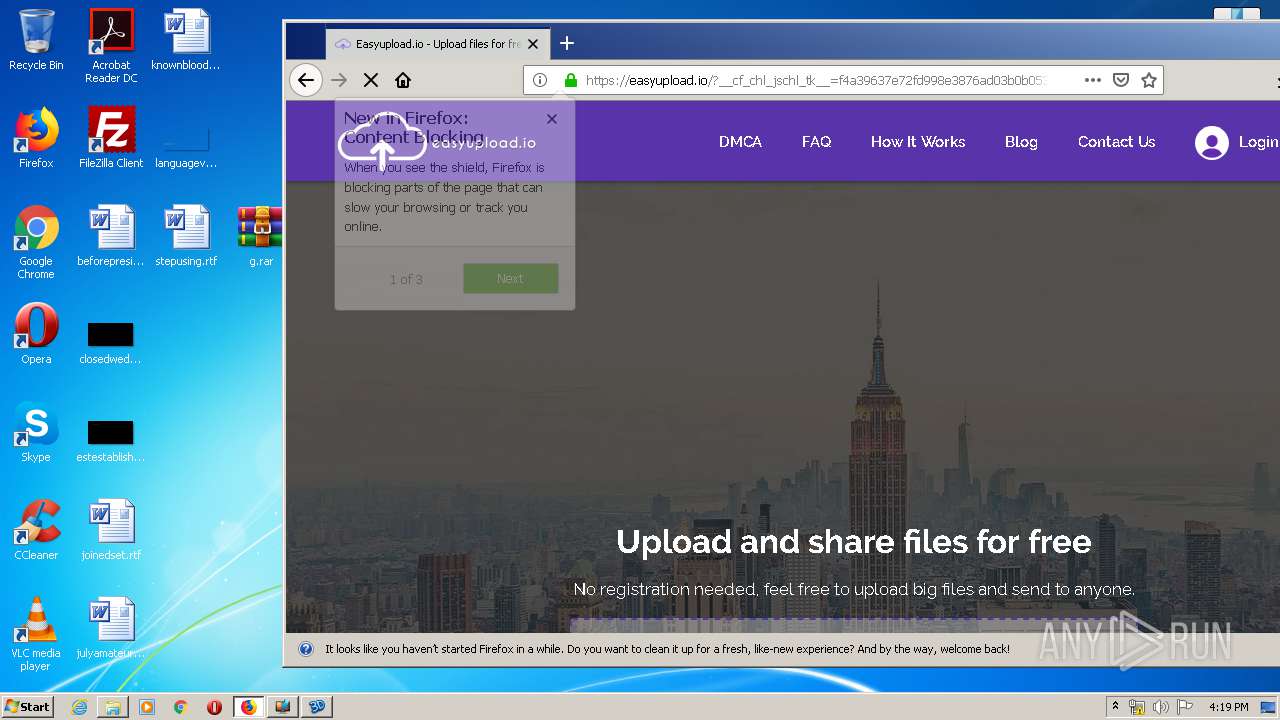Go back with Firefox back arrow
The width and height of the screenshot is (1280, 720).
click(306, 80)
